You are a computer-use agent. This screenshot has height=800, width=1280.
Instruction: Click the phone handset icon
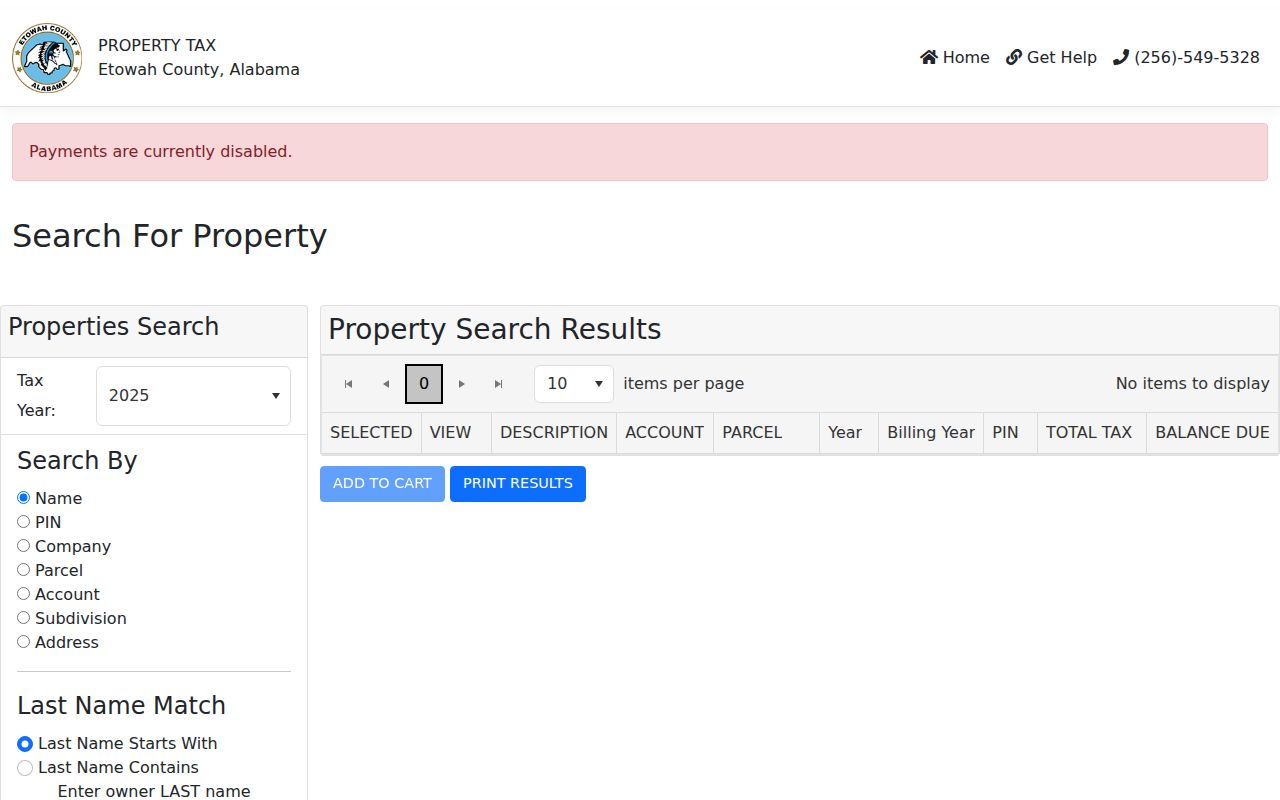[x=1121, y=57]
